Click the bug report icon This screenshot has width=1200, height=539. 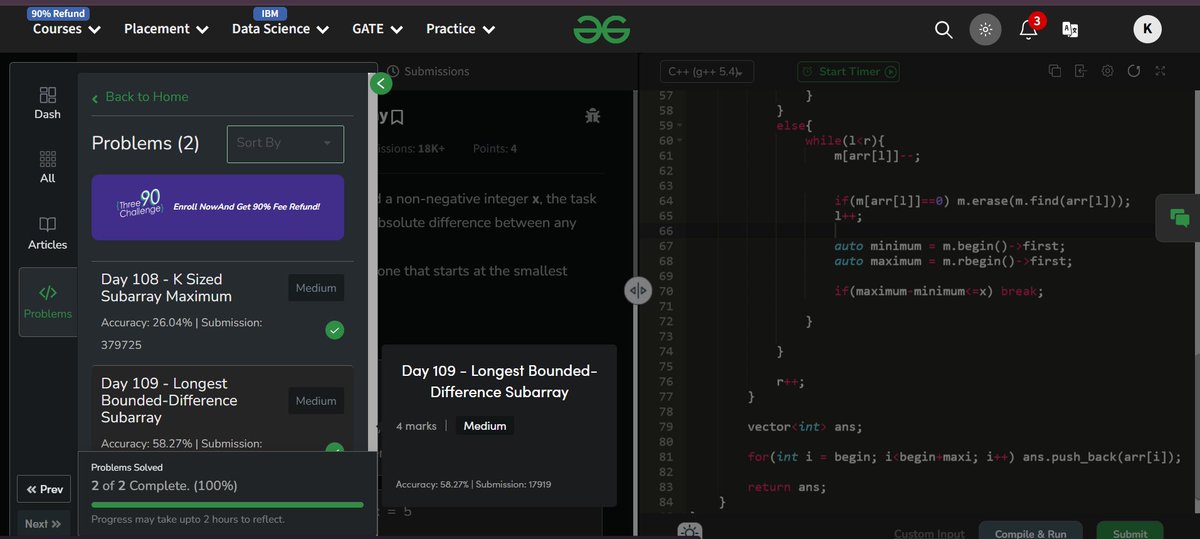click(x=593, y=116)
